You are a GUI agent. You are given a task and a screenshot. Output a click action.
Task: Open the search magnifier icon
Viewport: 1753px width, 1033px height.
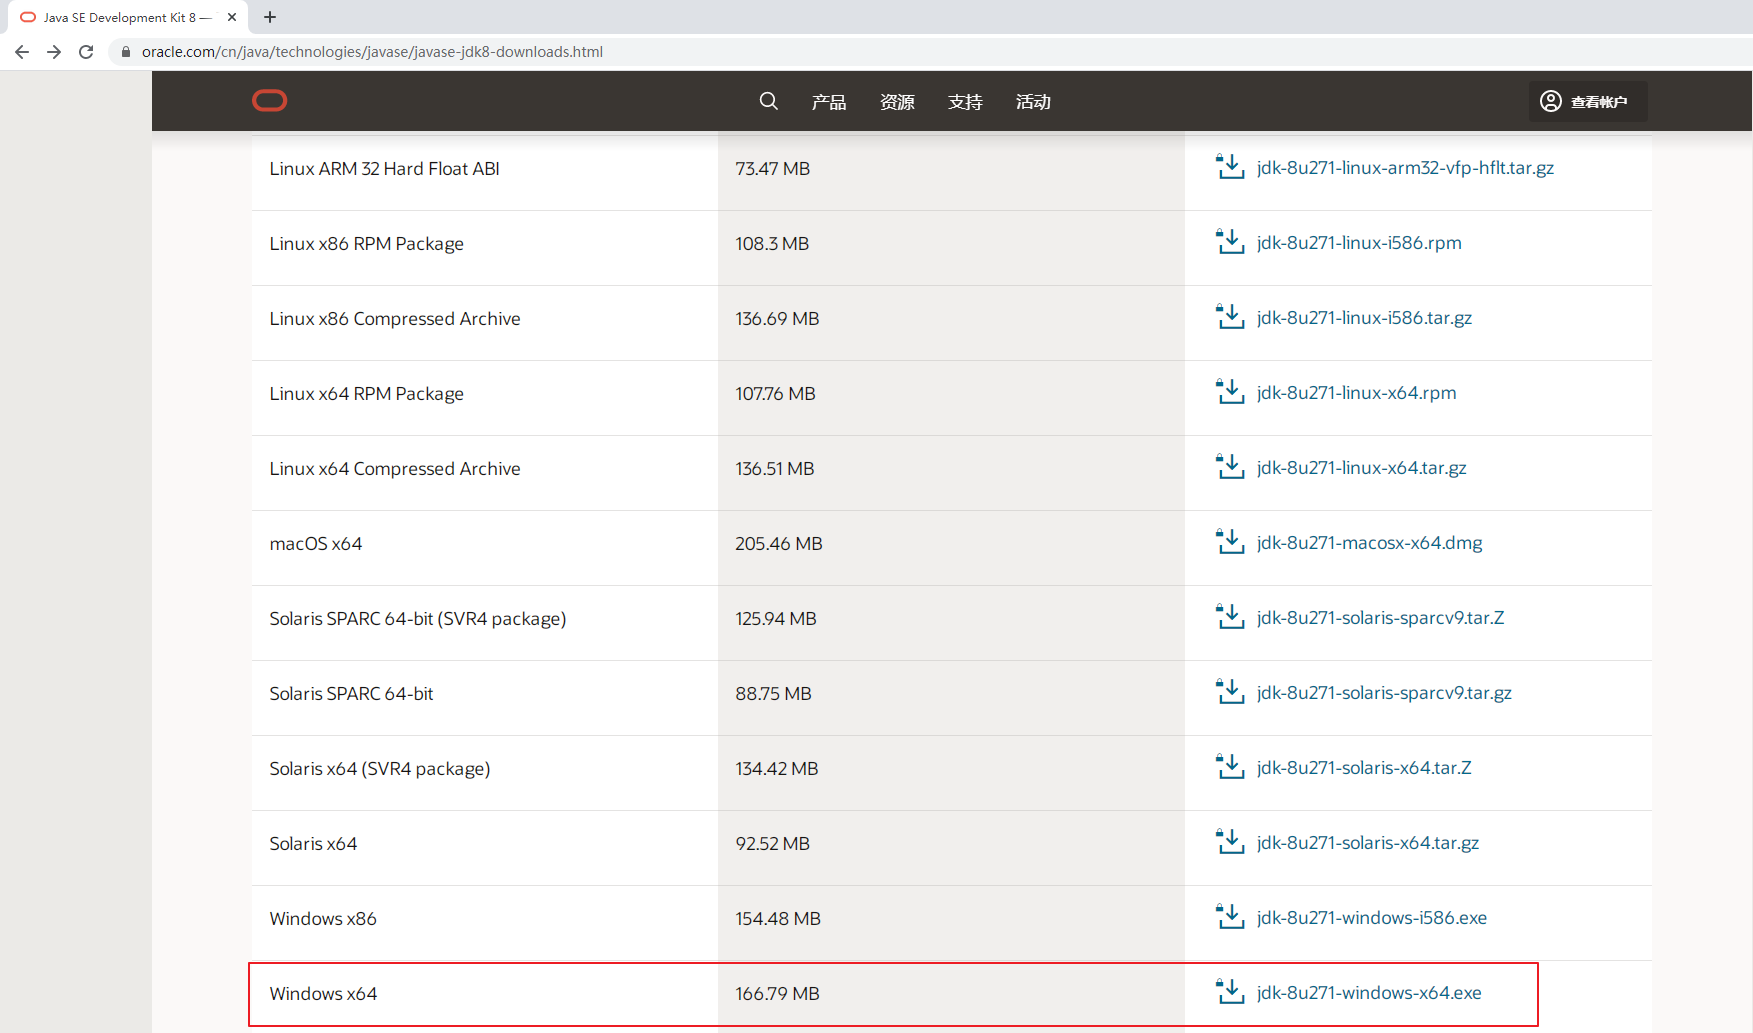pos(768,101)
